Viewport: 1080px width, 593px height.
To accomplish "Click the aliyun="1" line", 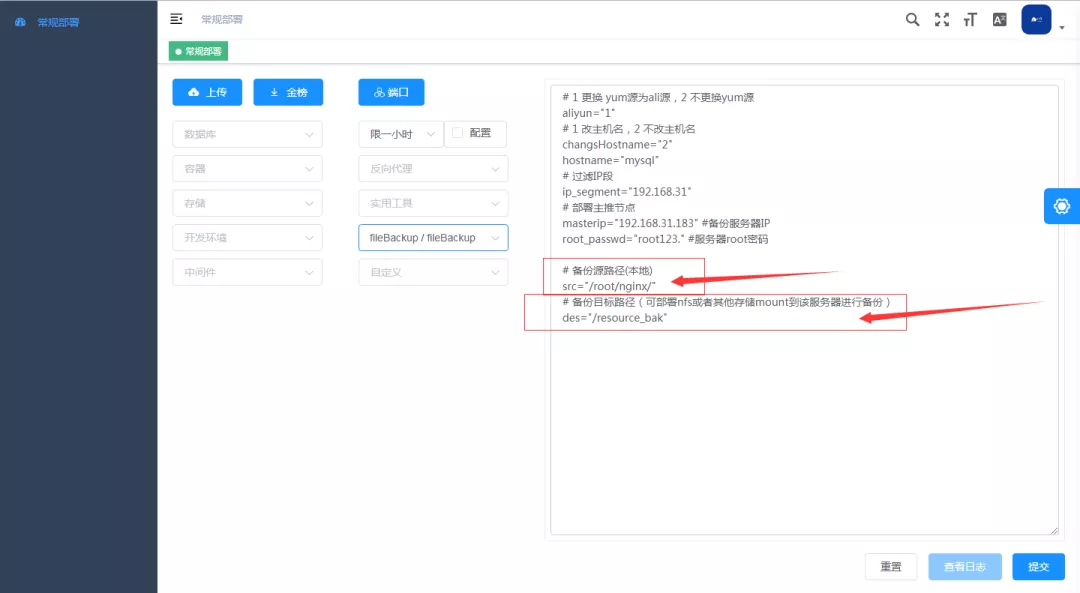I will click(x=588, y=113).
